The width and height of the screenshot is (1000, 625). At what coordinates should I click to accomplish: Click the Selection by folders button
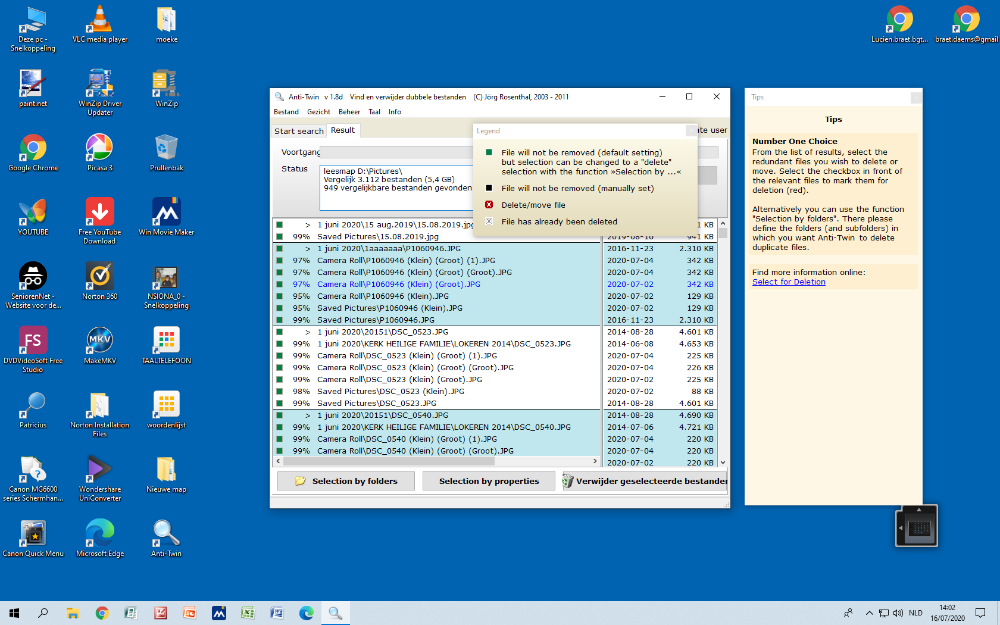click(x=344, y=481)
